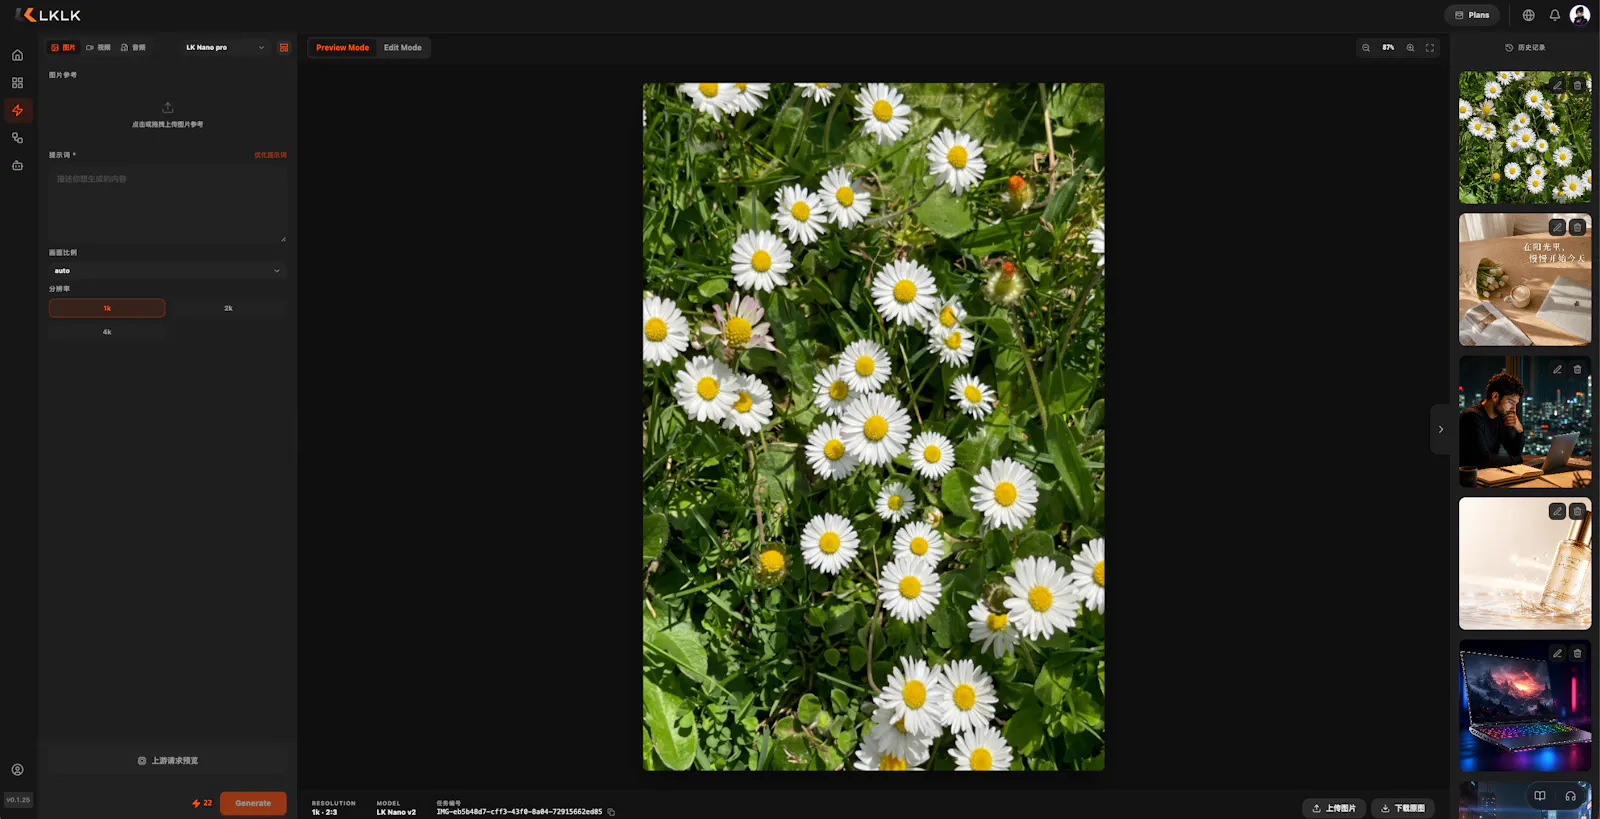Open the perfume bottle thumbnail in history
The height and width of the screenshot is (819, 1600).
coord(1525,564)
